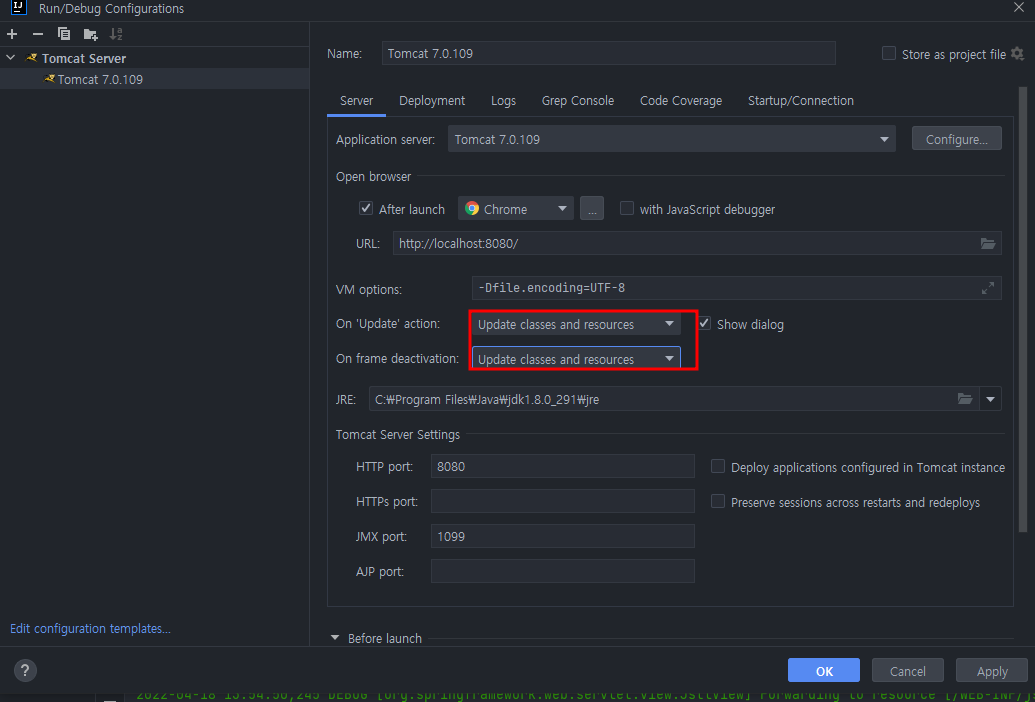
Task: Click the vertical scrollbar of settings panel
Action: (1024, 310)
